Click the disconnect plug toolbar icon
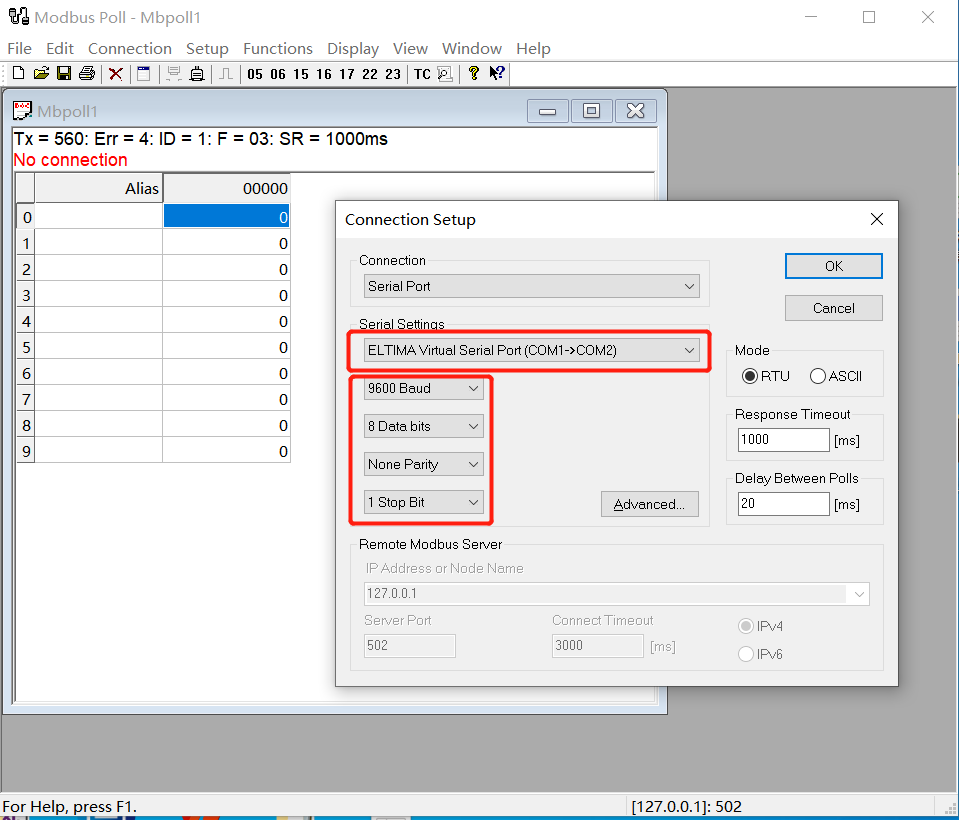 point(197,74)
